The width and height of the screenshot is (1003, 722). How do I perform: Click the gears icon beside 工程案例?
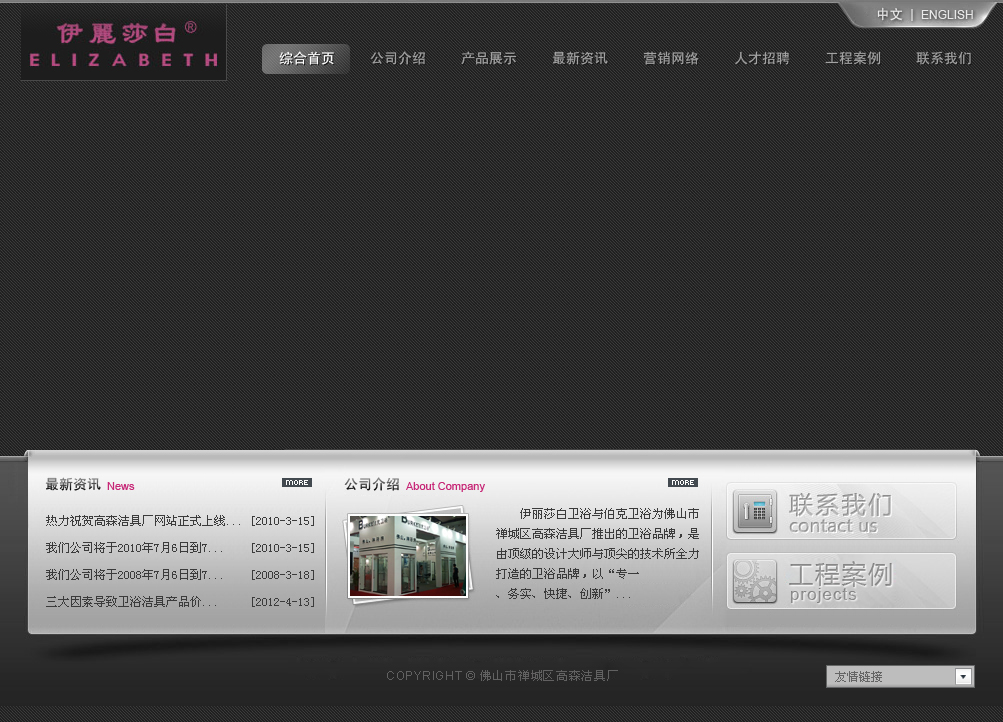pos(755,582)
